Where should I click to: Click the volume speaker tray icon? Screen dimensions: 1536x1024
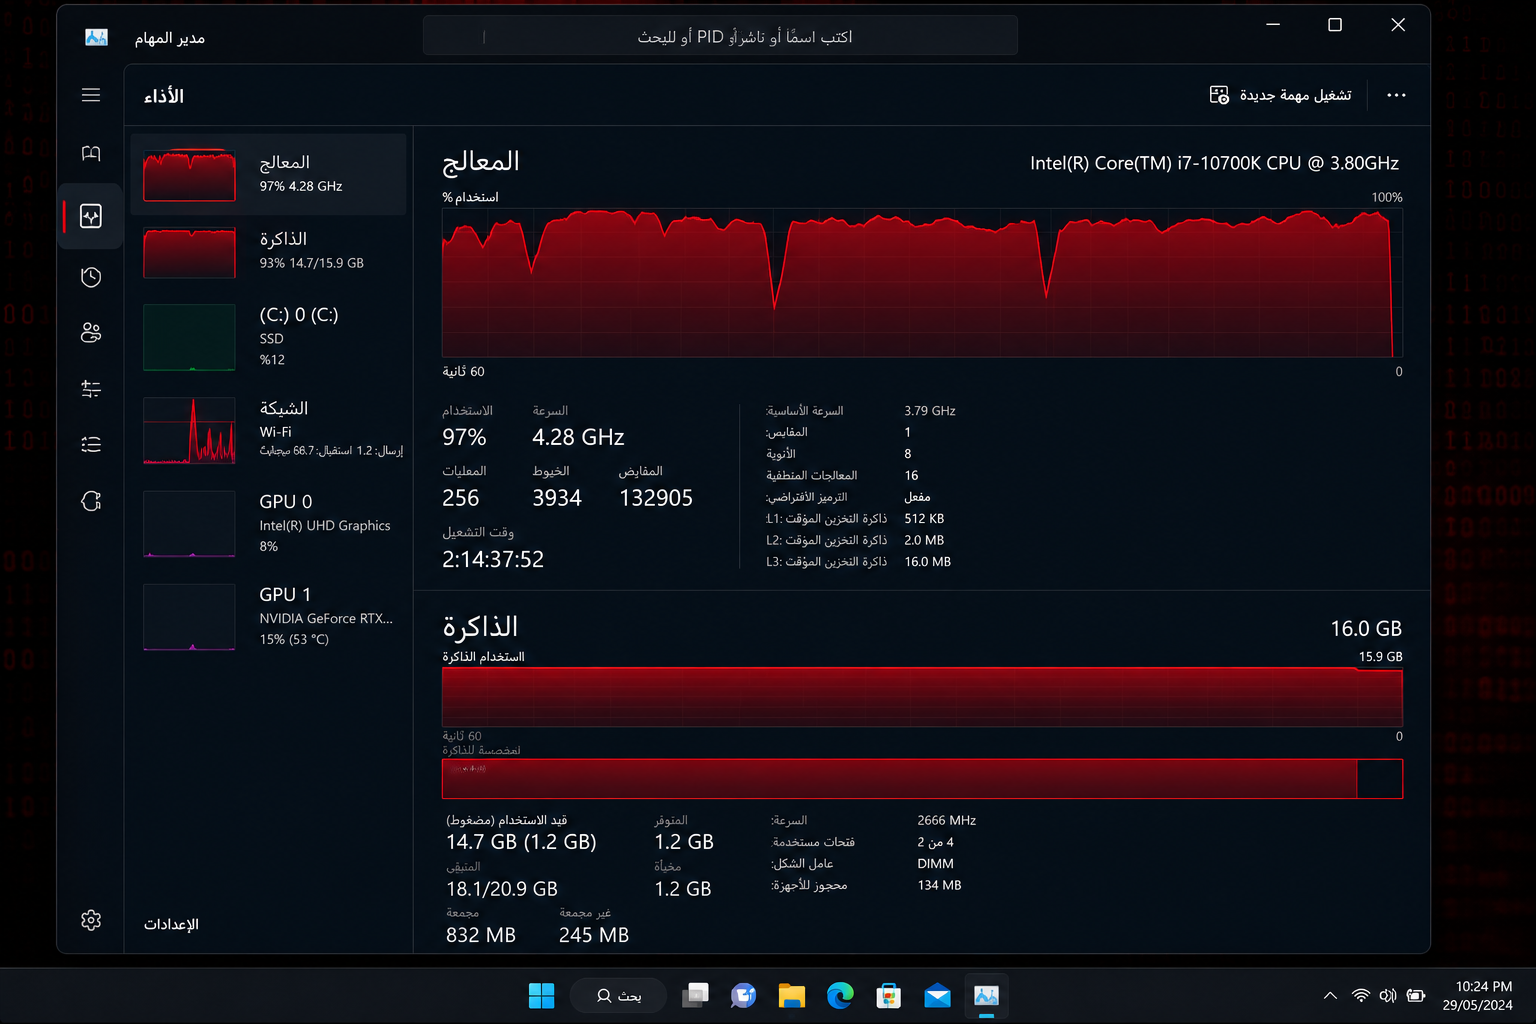(1388, 996)
